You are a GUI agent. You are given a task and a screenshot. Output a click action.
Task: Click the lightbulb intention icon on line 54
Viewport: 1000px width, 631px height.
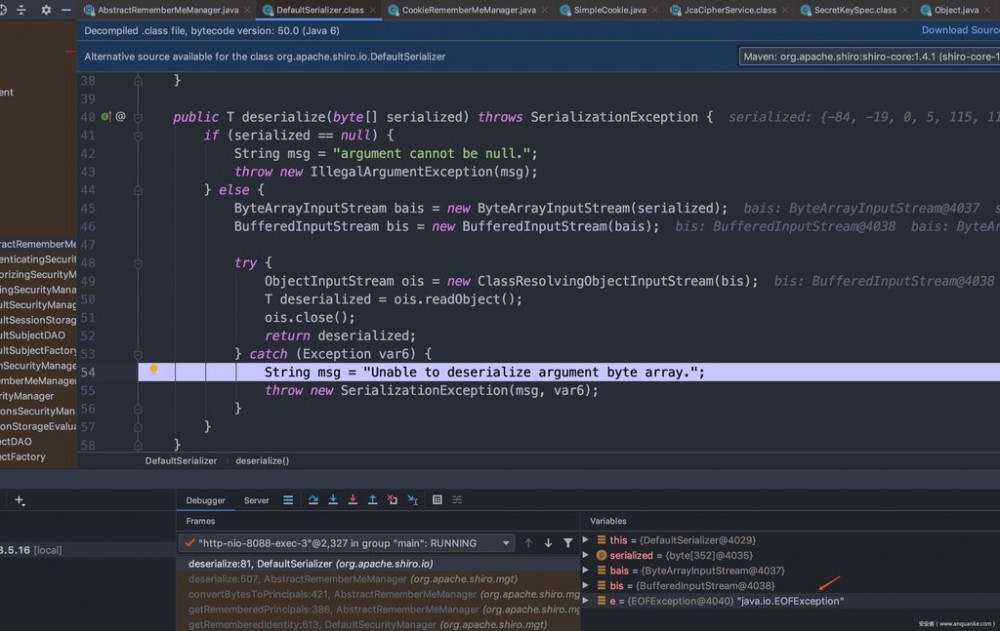[153, 371]
